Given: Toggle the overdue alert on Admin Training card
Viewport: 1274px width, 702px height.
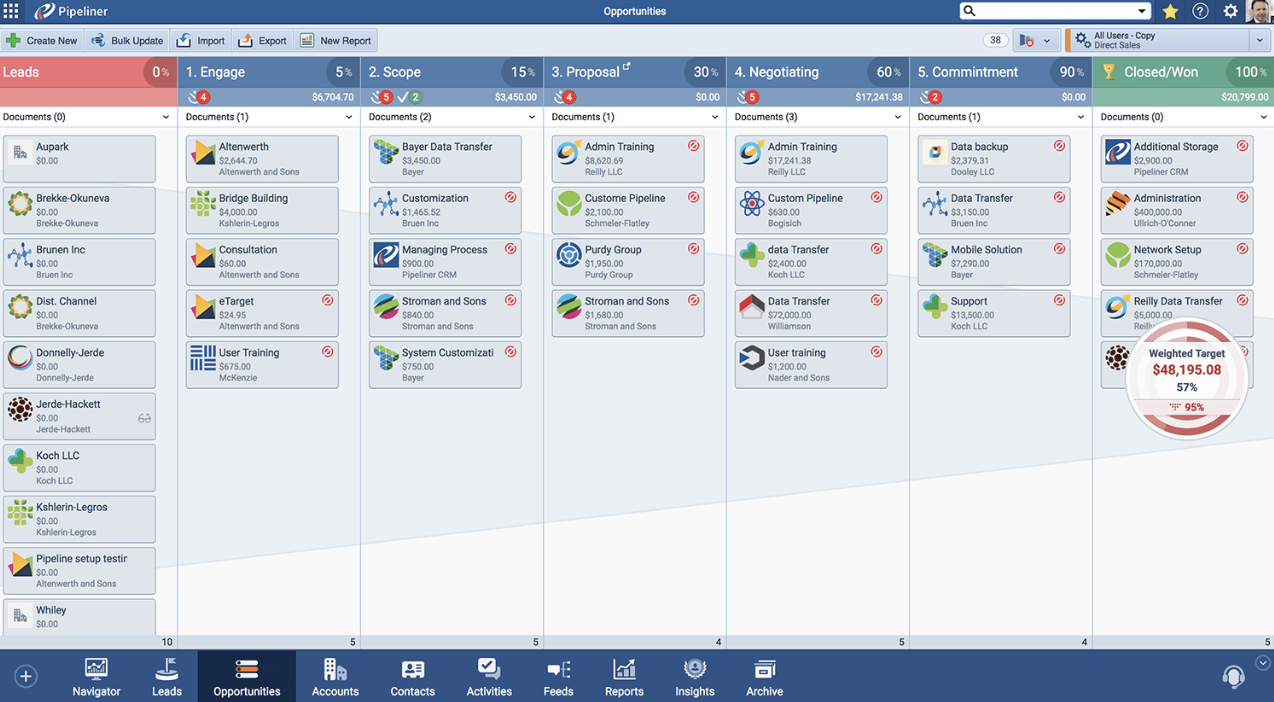Looking at the screenshot, I should [693, 146].
